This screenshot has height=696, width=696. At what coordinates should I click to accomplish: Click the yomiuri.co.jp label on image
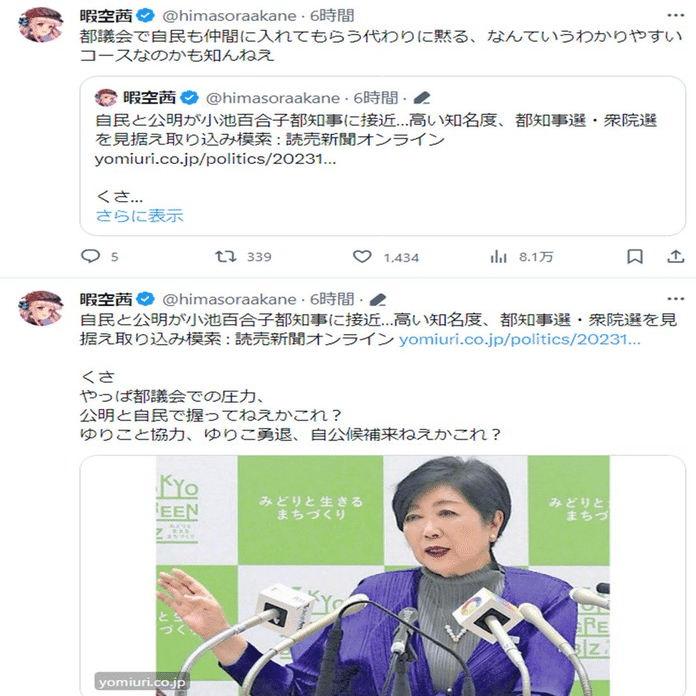[x=142, y=682]
